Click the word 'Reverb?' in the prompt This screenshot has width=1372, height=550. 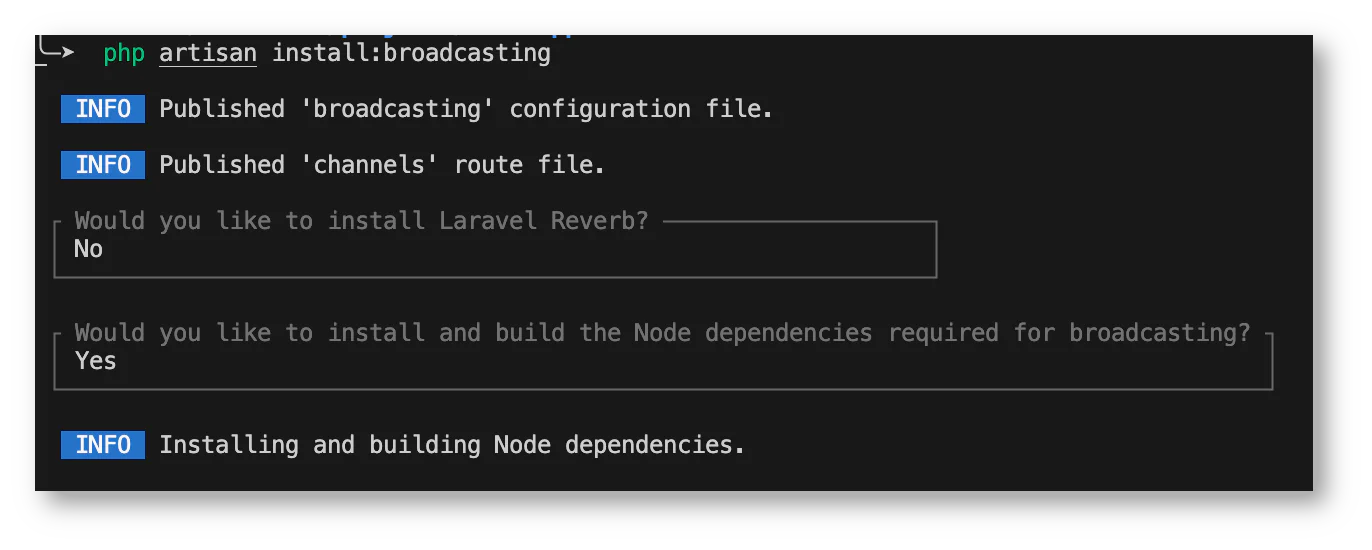[x=600, y=221]
